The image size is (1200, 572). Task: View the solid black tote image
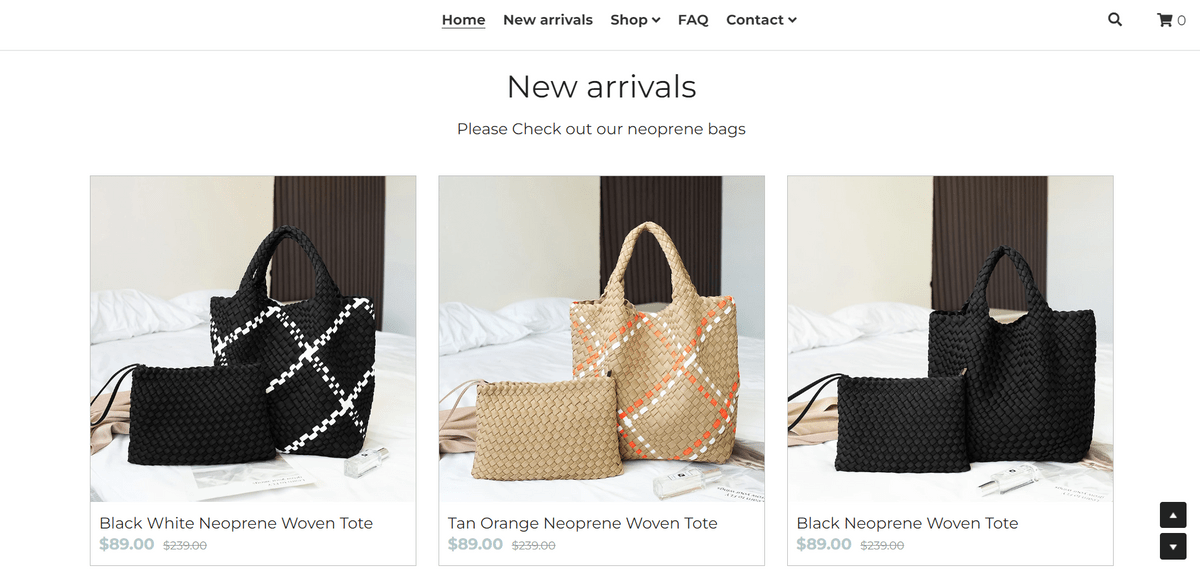point(950,339)
